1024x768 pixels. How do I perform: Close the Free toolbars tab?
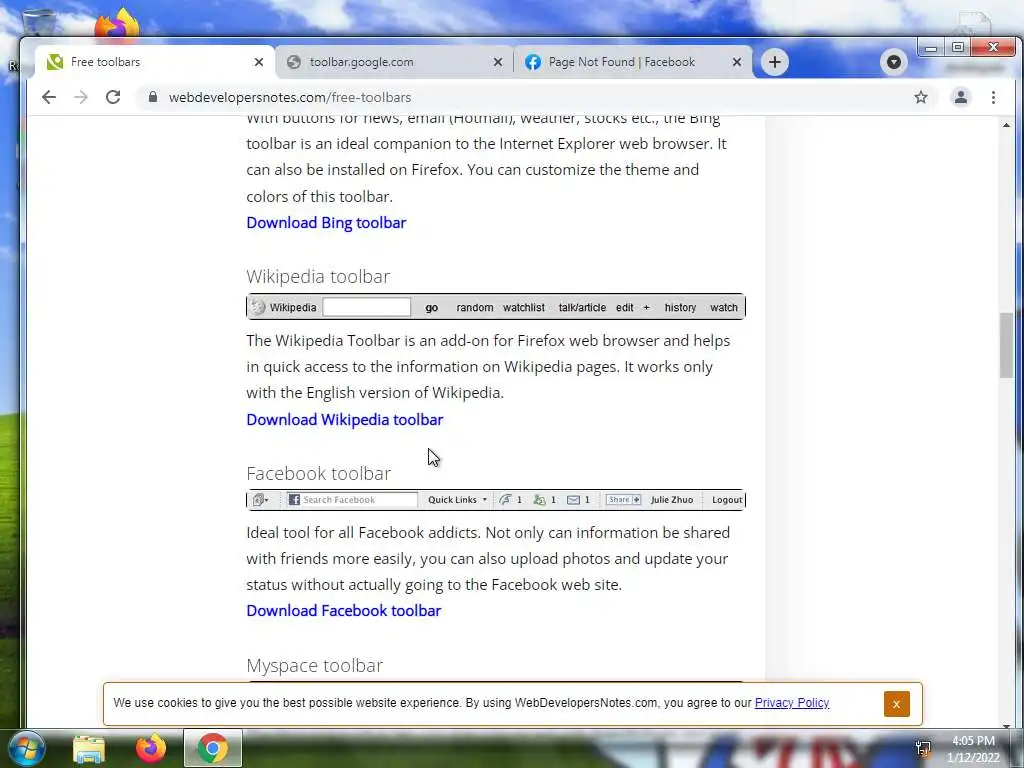click(259, 62)
